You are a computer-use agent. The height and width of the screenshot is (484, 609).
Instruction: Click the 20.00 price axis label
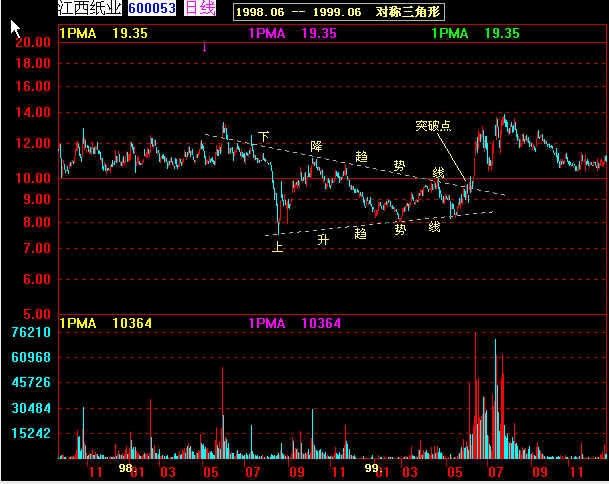33,42
